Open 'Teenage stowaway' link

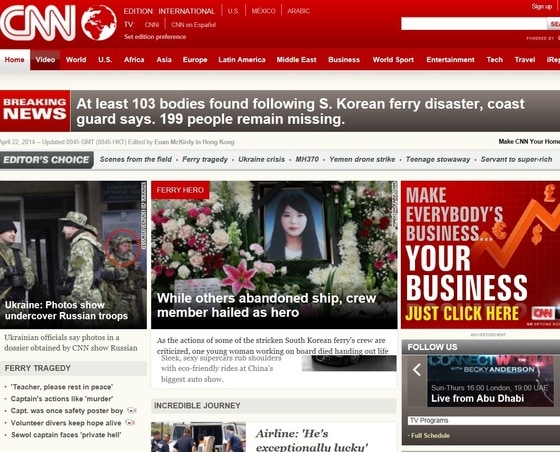point(438,159)
